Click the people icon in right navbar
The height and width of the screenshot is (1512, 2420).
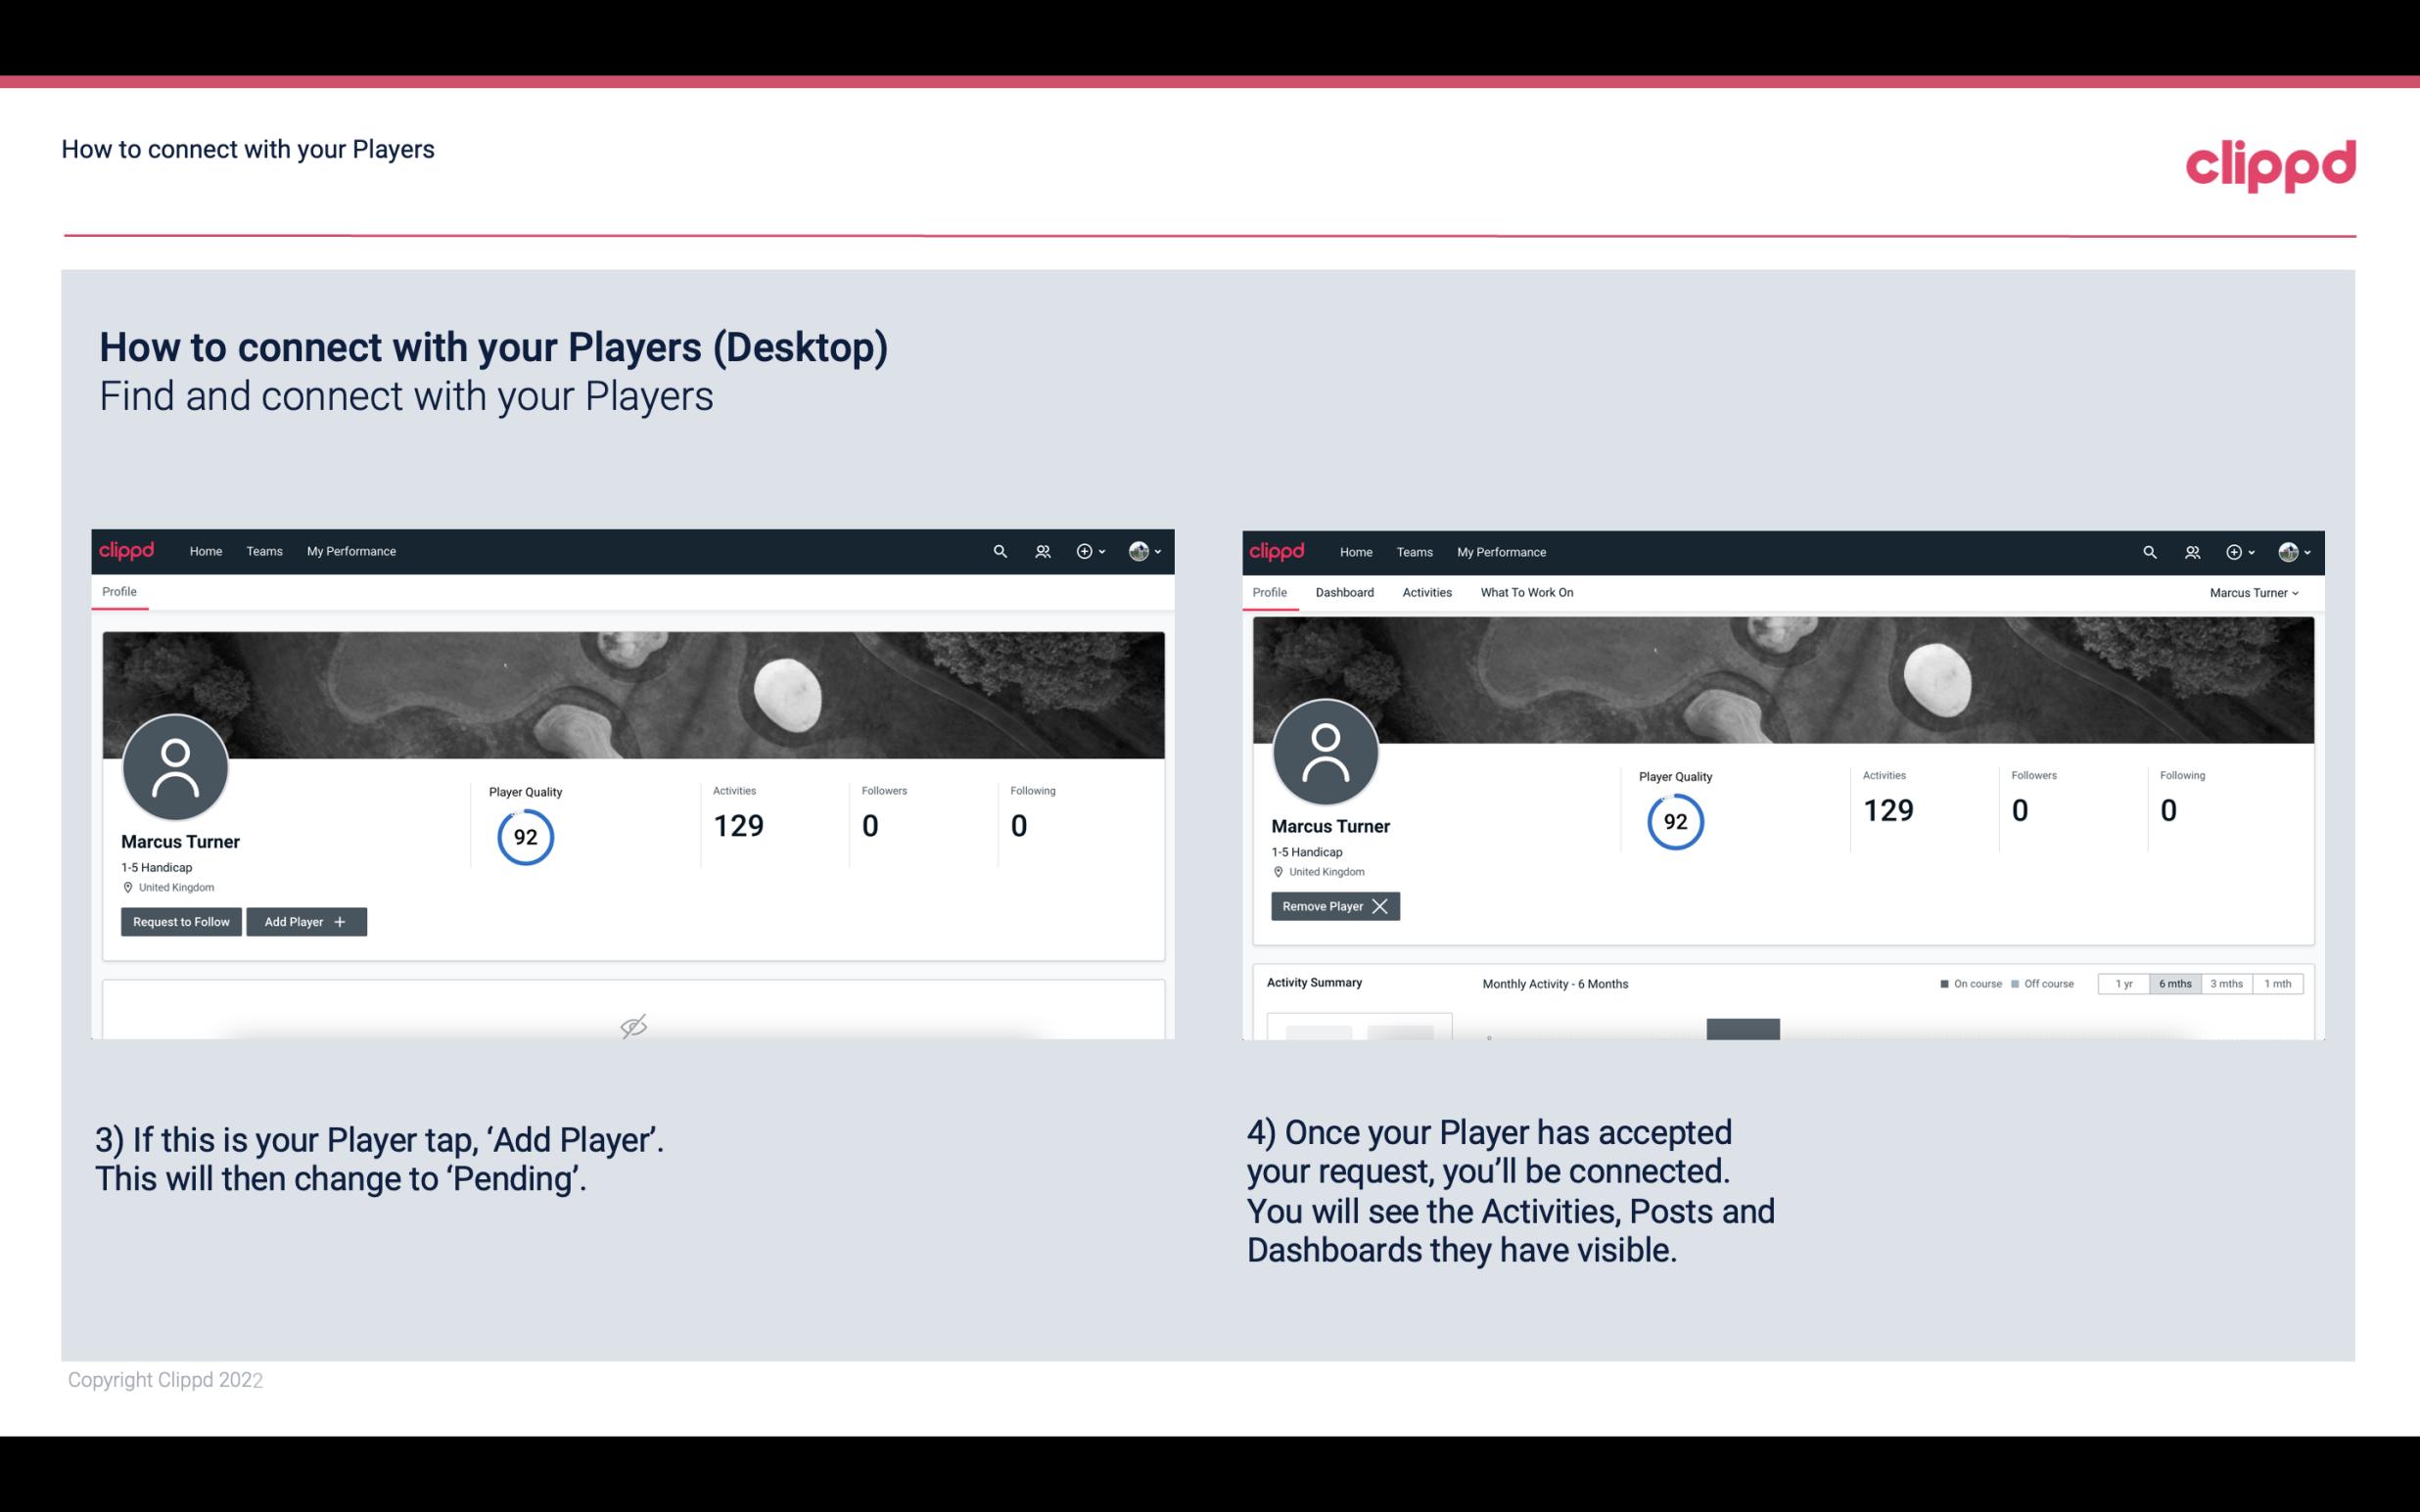pos(2194,552)
